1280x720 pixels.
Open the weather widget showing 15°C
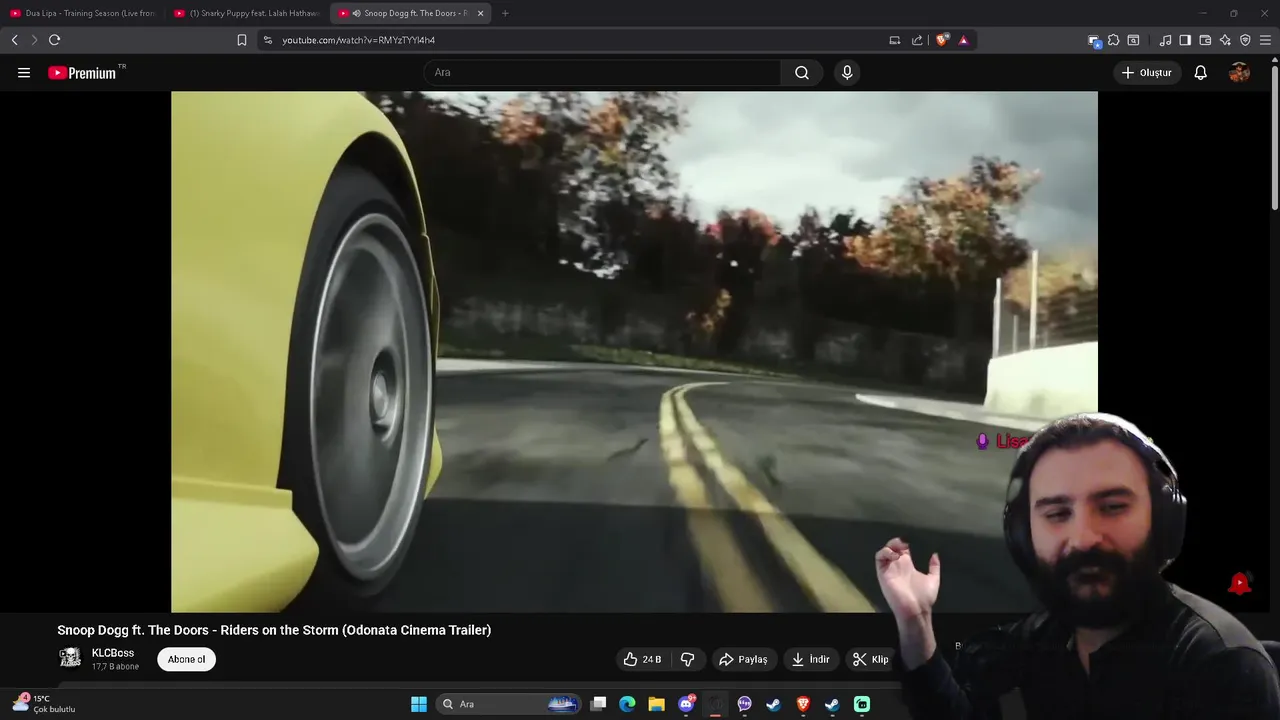(x=44, y=704)
